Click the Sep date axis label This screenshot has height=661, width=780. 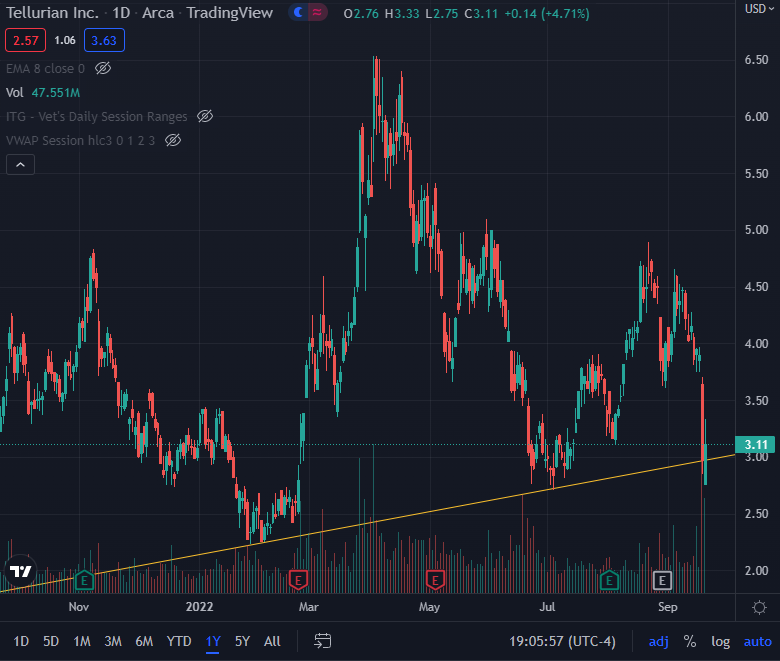(668, 607)
